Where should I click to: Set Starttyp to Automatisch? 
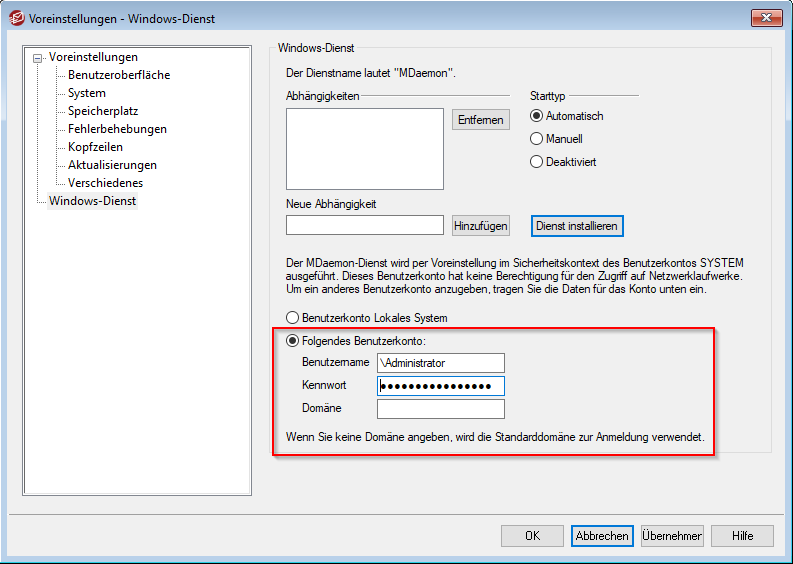click(537, 116)
